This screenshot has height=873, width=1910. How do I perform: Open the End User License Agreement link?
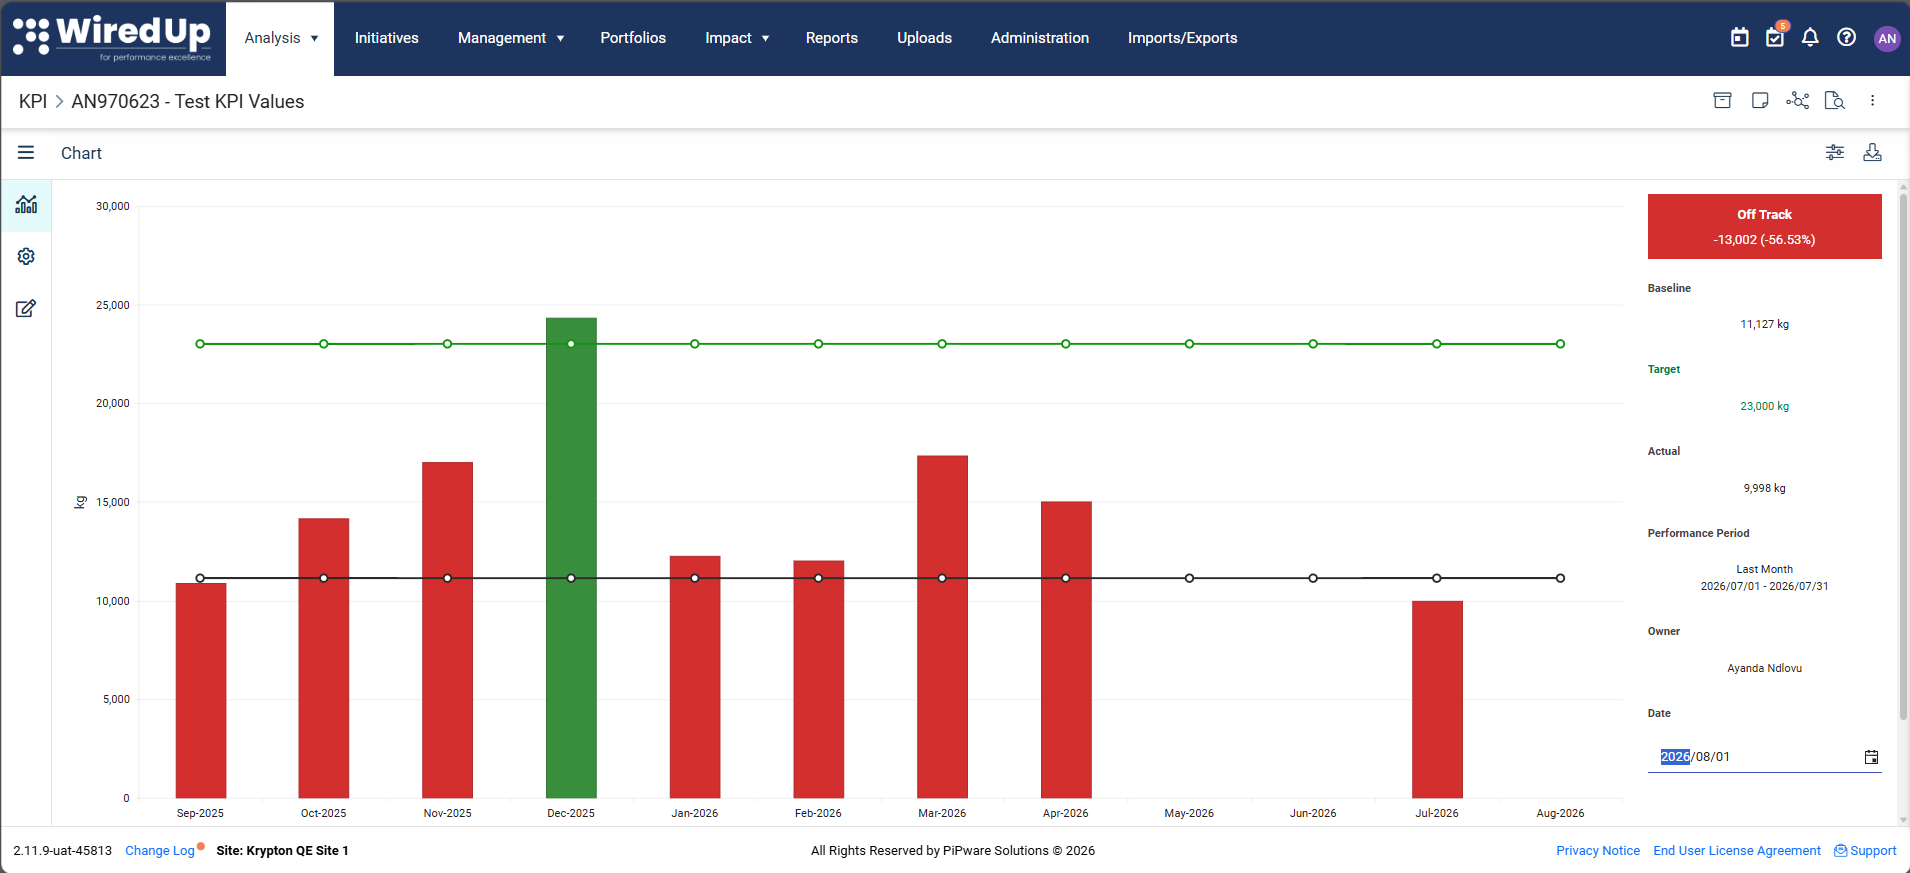coord(1737,851)
